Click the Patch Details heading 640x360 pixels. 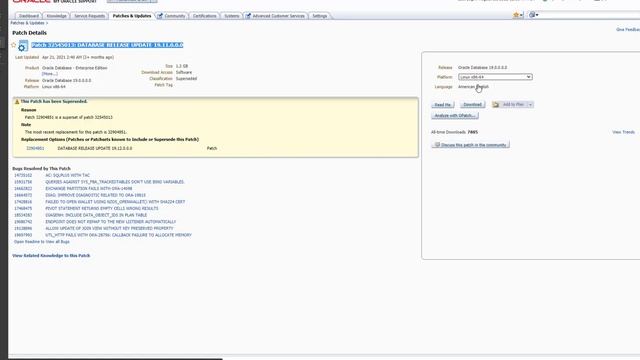tap(29, 33)
